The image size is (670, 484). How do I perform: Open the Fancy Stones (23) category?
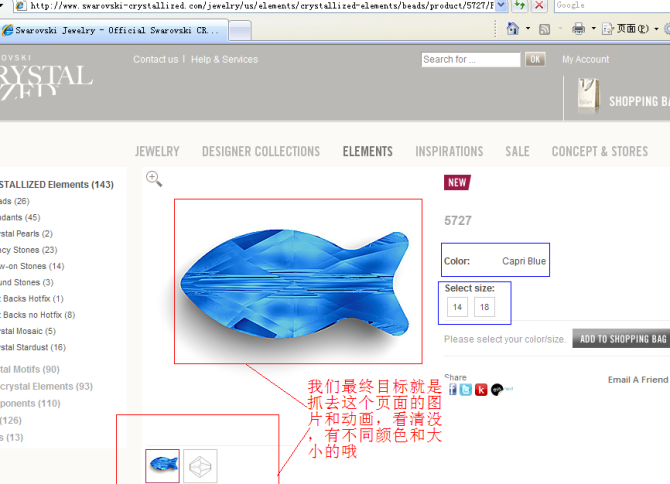28,249
